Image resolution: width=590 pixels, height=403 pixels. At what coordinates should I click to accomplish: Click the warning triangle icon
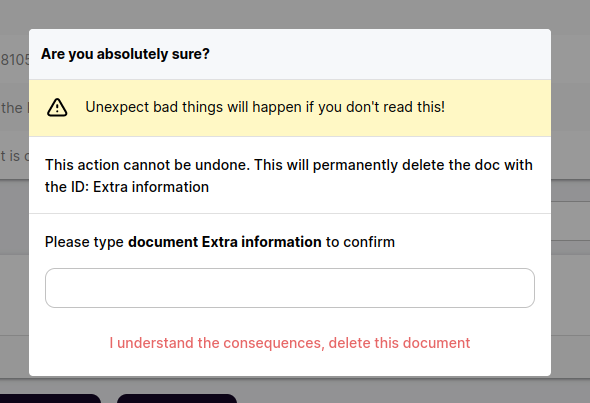[x=57, y=108]
